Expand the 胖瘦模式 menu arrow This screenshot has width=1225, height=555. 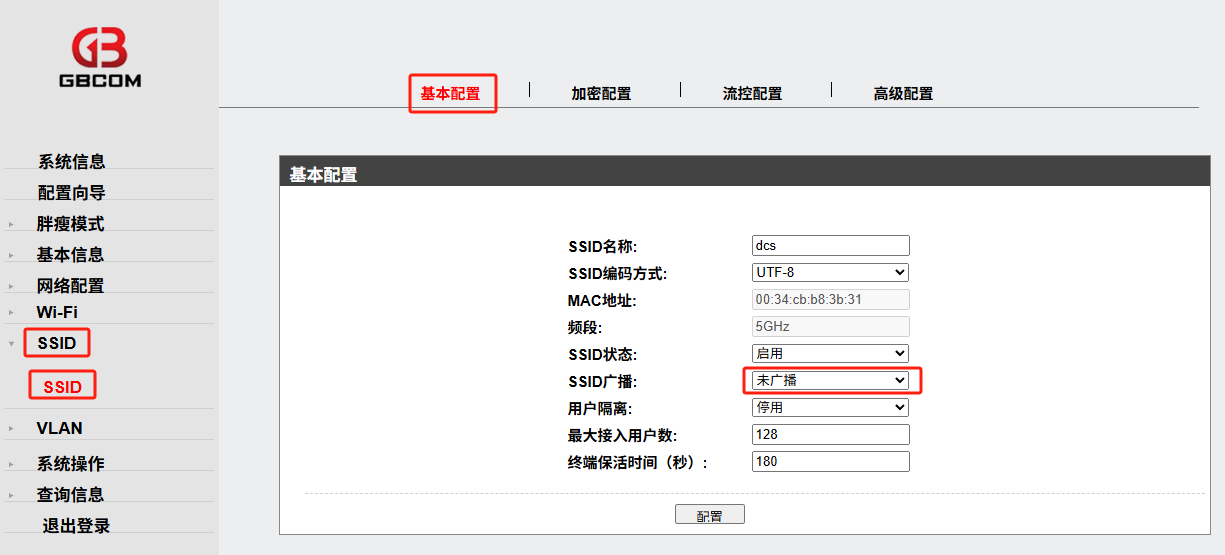[11, 225]
